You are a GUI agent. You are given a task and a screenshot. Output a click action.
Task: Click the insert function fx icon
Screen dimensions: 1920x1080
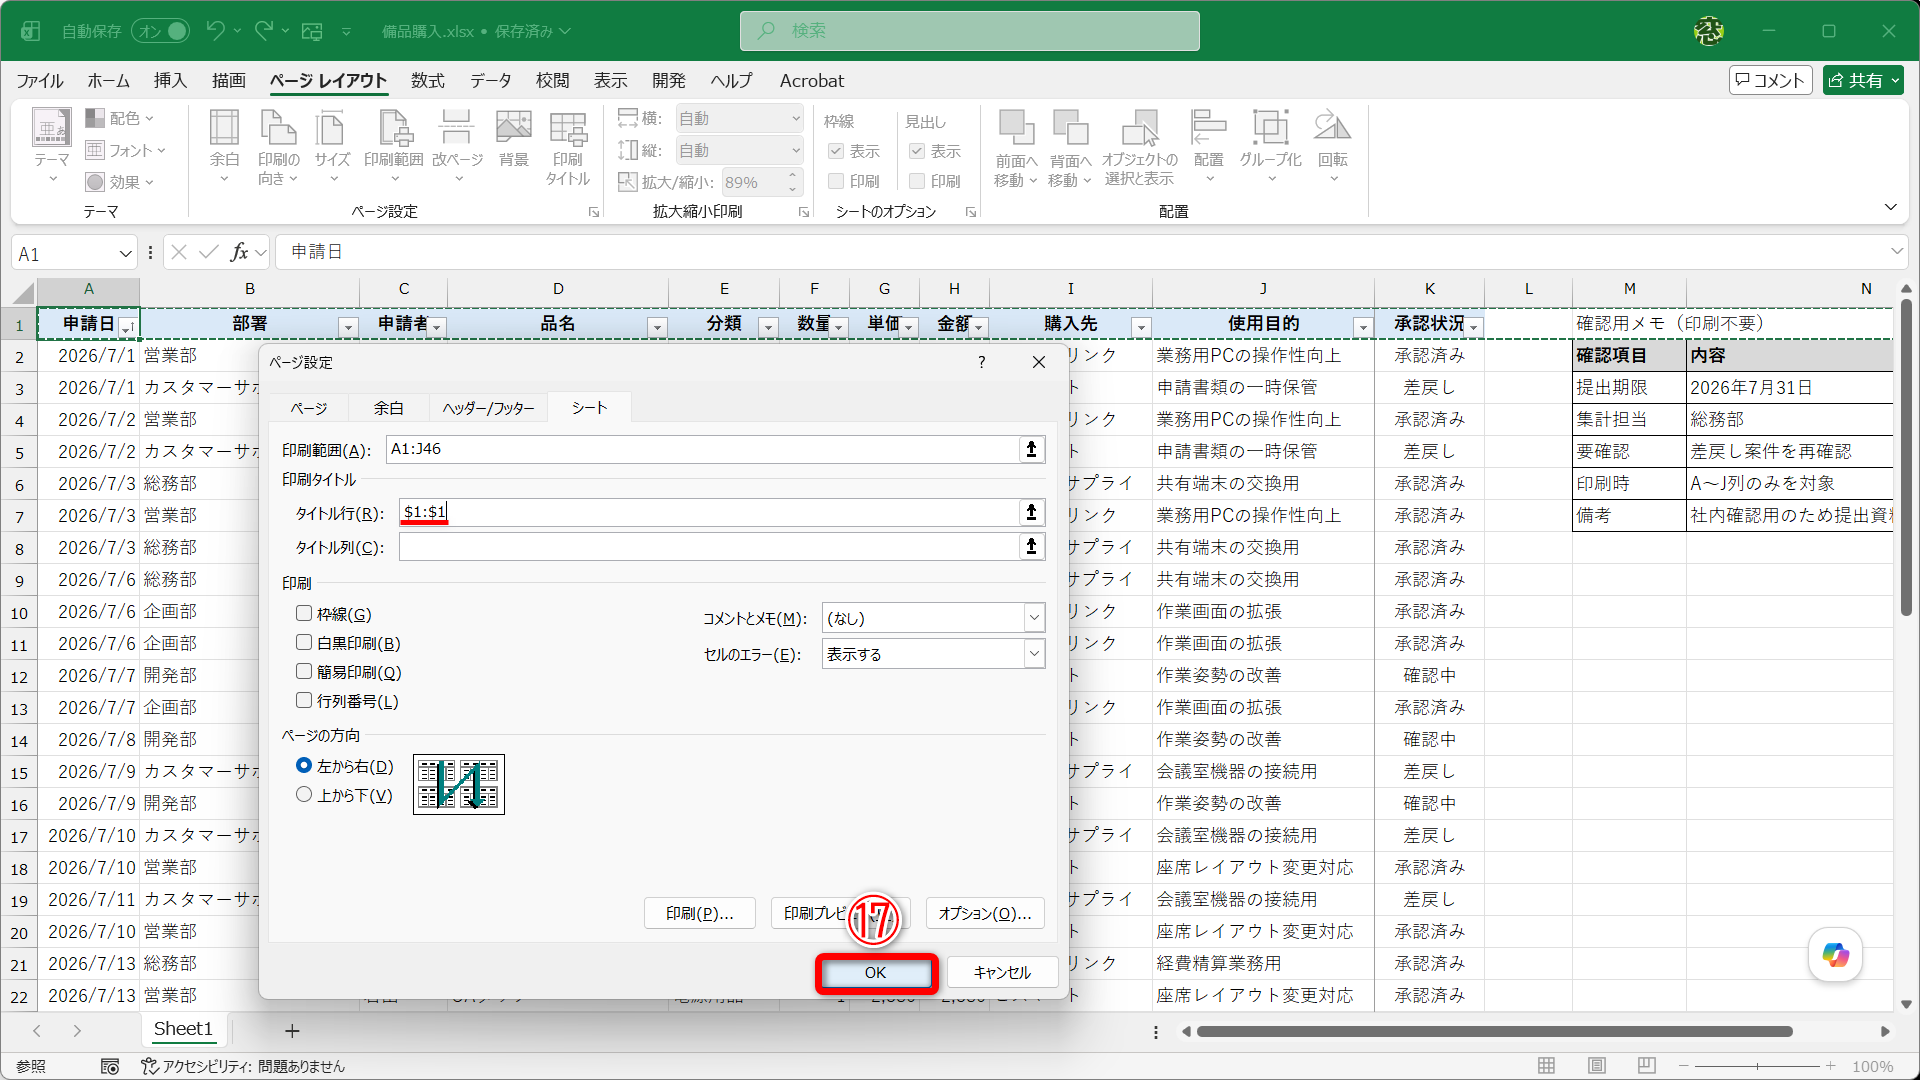[x=239, y=252]
